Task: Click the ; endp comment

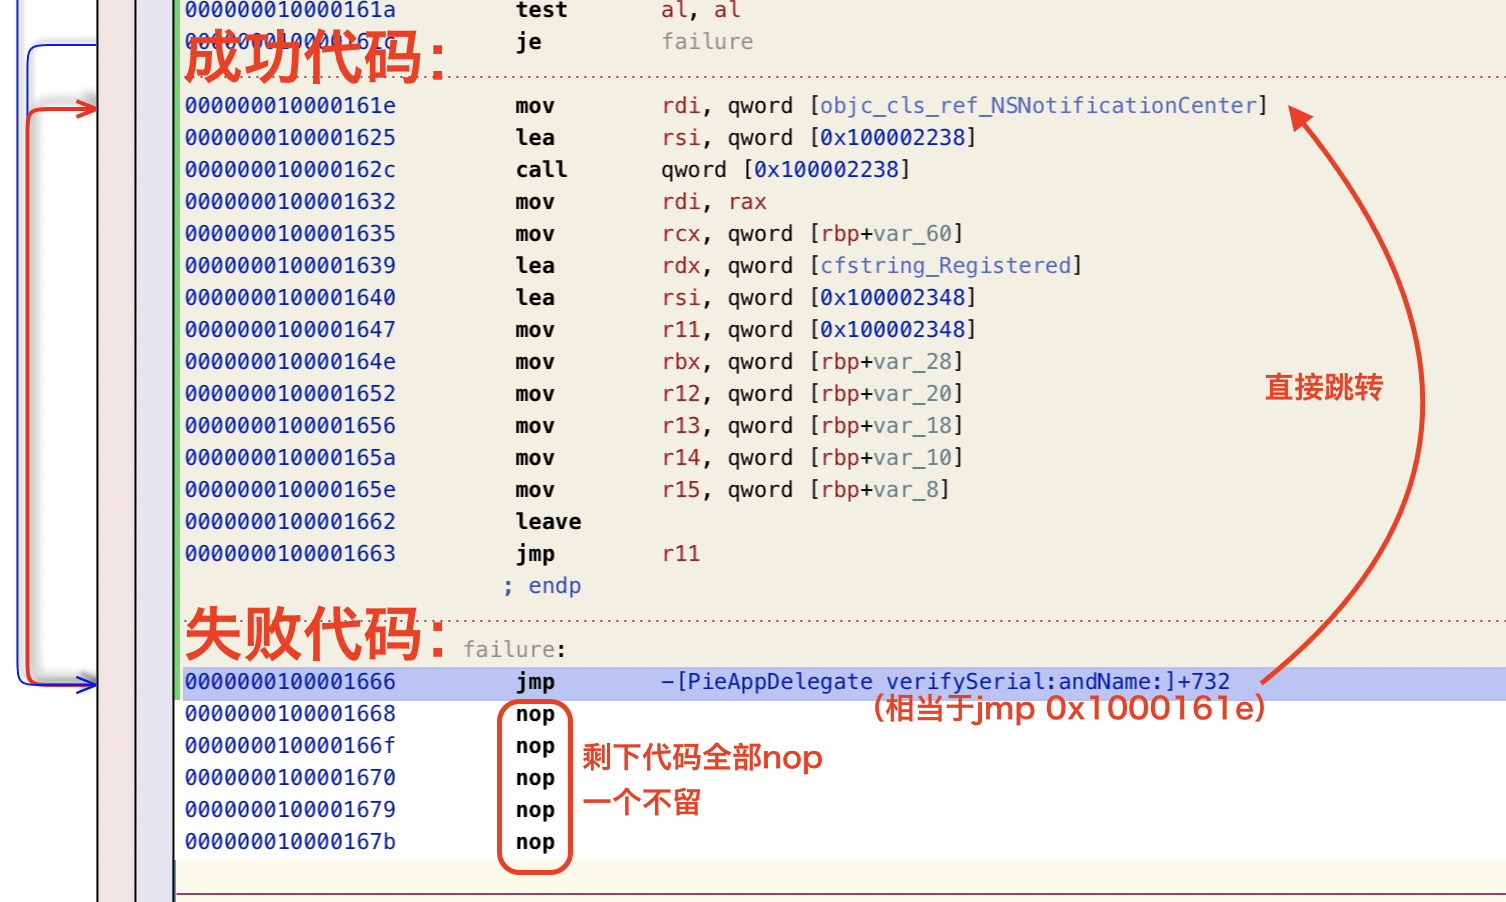Action: pos(541,586)
